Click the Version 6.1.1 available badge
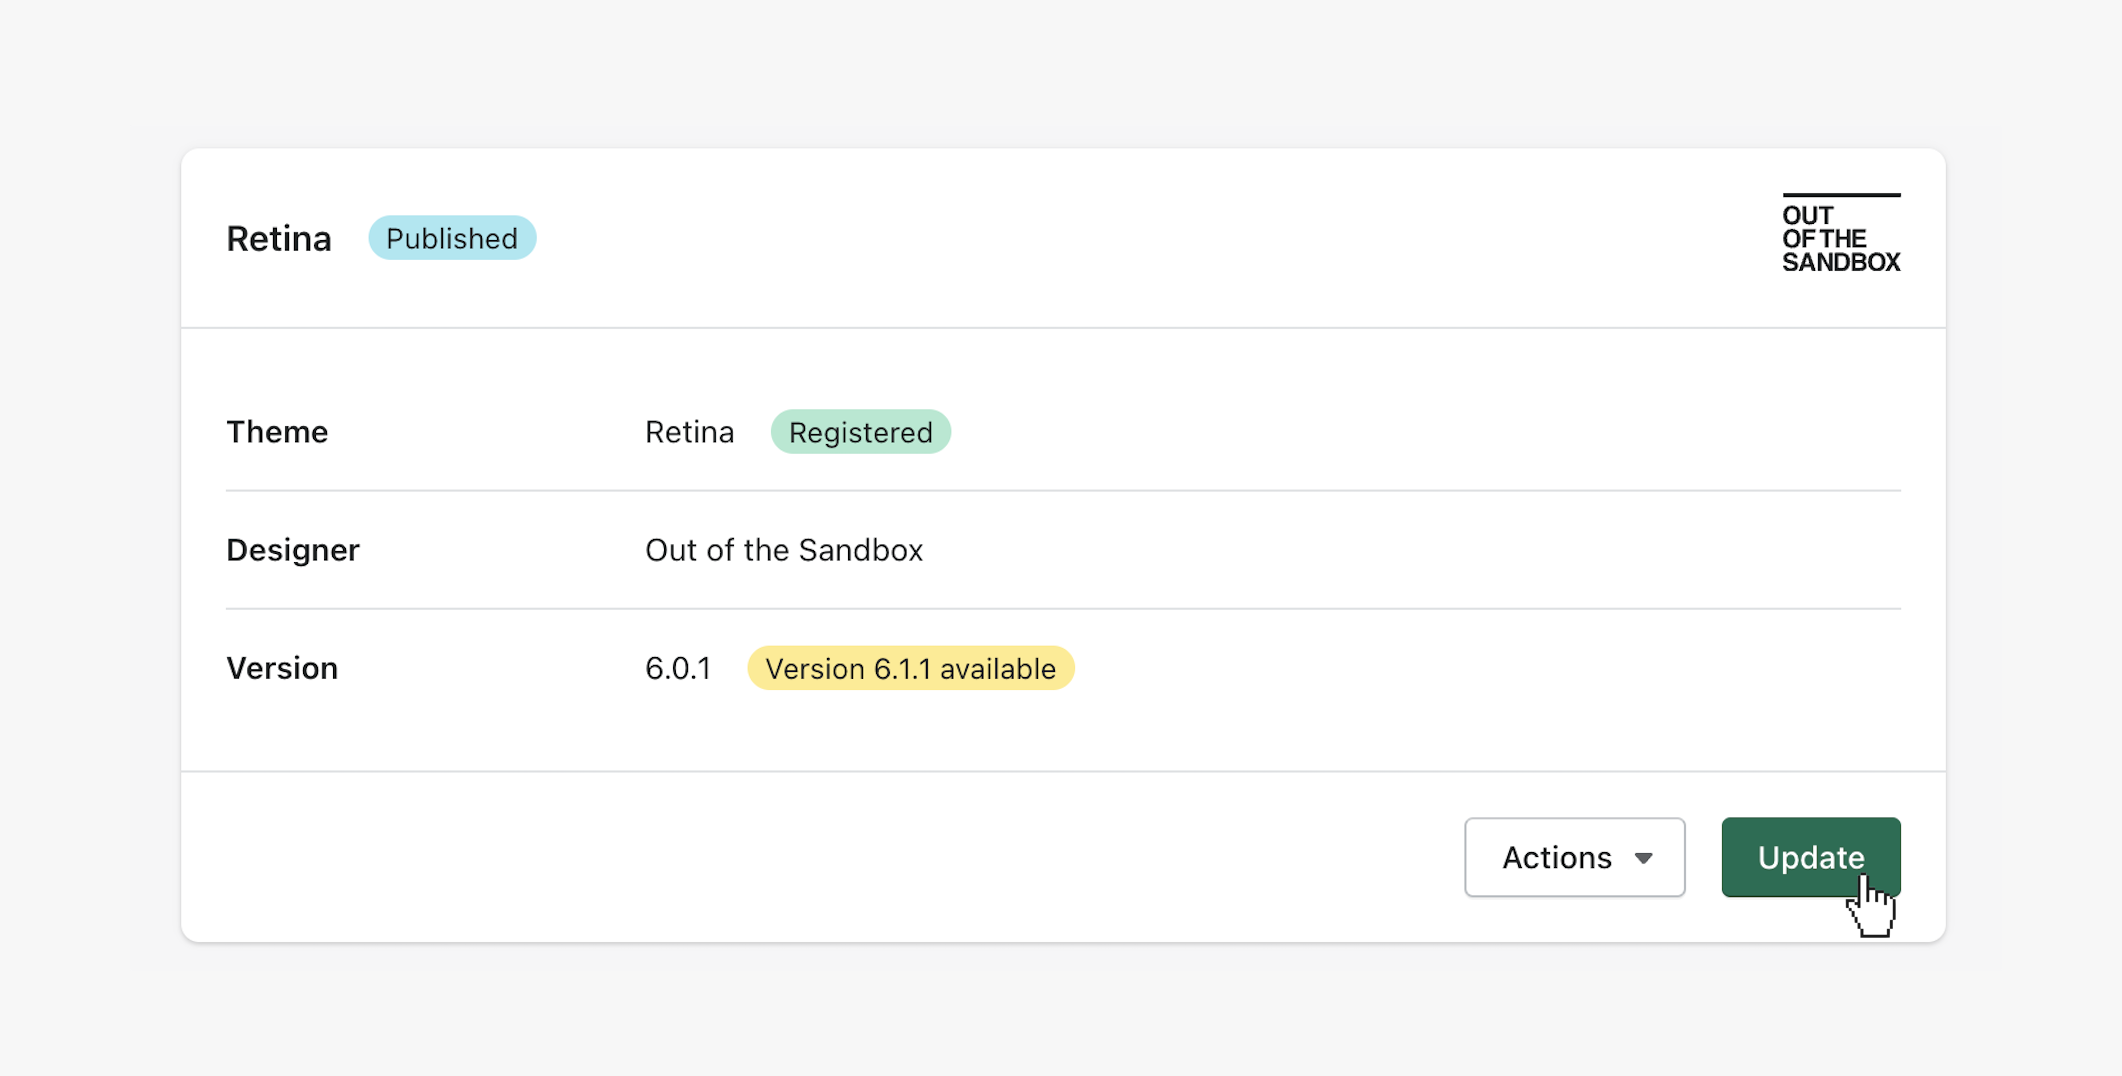The image size is (2122, 1076). click(x=910, y=668)
